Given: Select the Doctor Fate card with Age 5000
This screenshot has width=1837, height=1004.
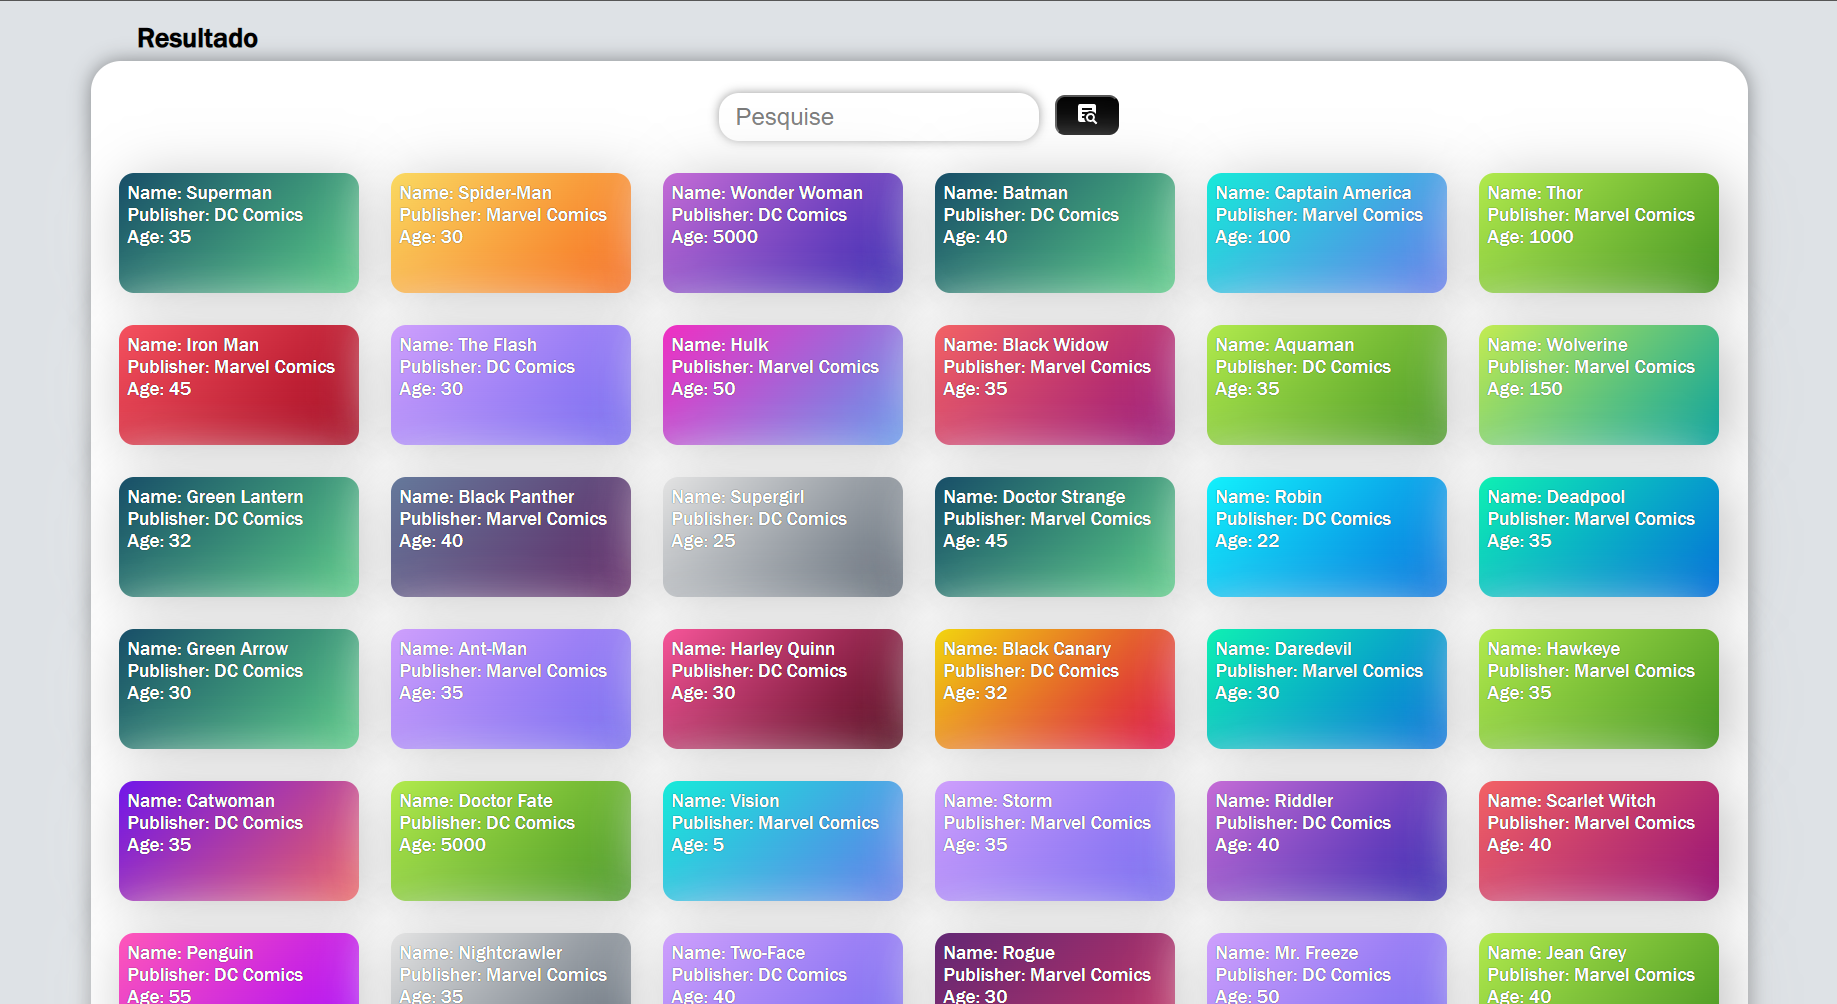Looking at the screenshot, I should click(x=510, y=840).
